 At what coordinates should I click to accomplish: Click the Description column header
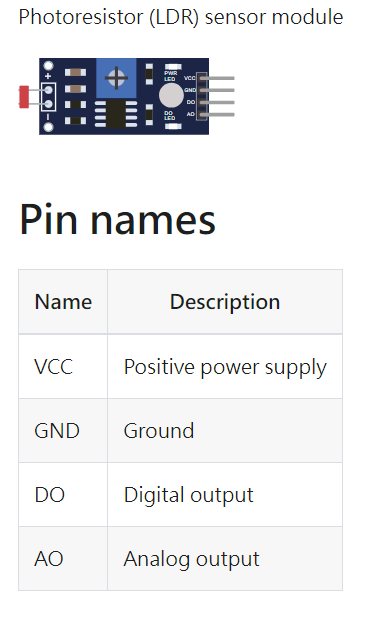coord(225,302)
